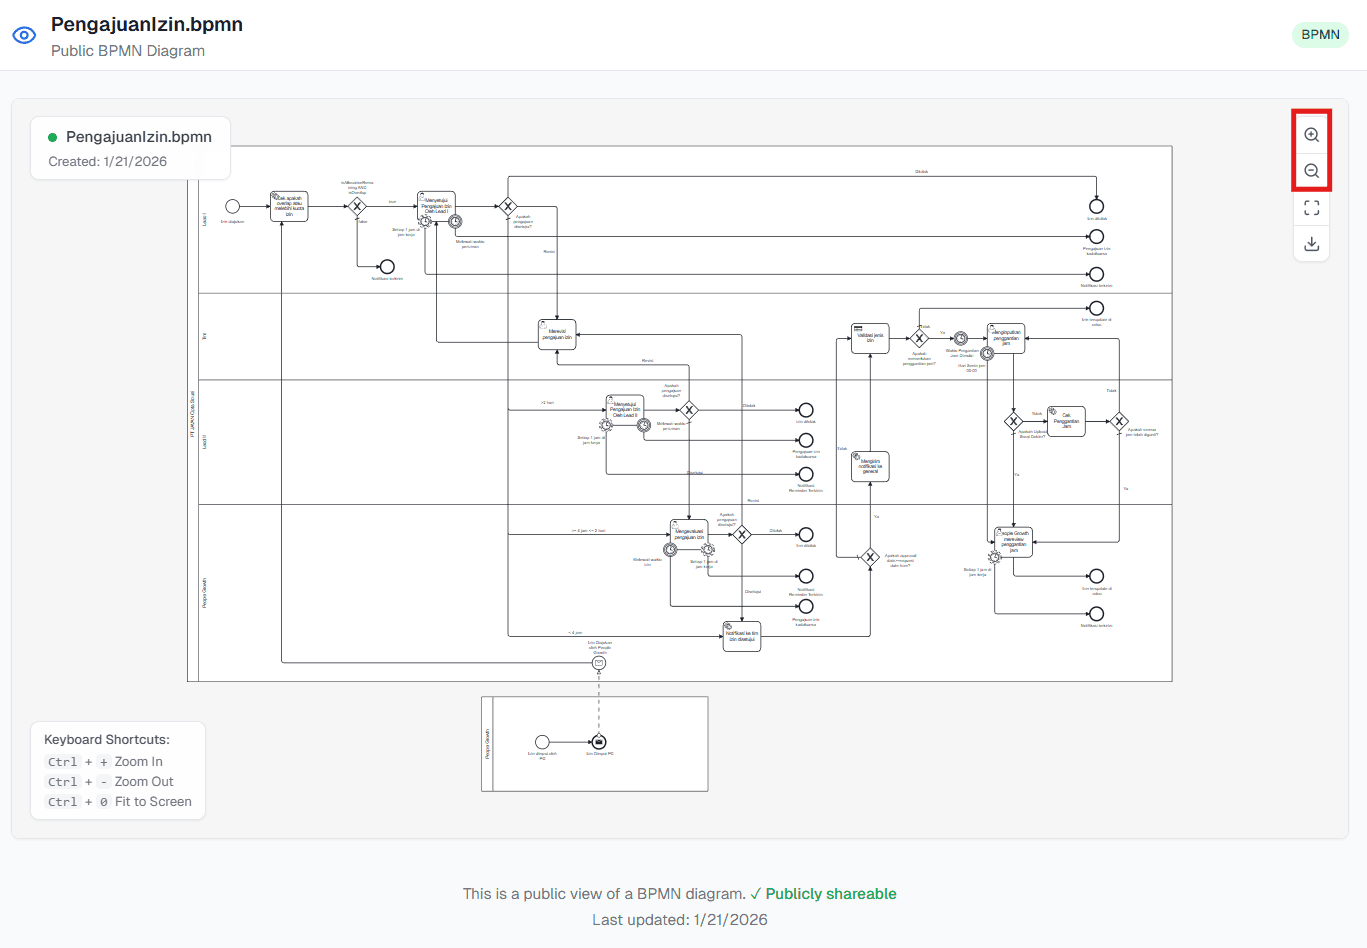Zoom out of the BPMN diagram
This screenshot has width=1367, height=948.
pyautogui.click(x=1311, y=170)
